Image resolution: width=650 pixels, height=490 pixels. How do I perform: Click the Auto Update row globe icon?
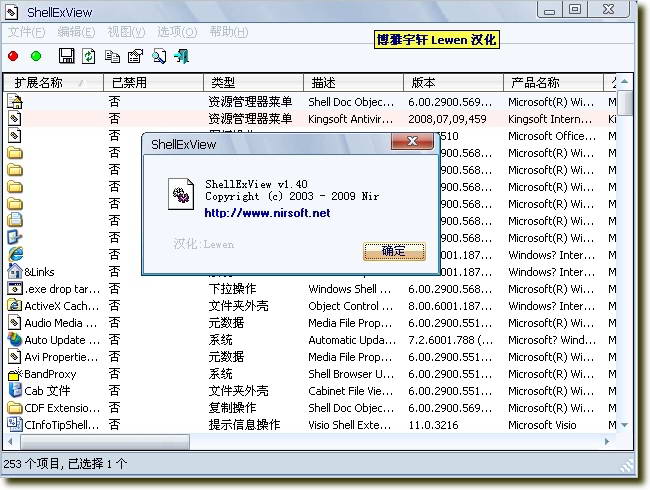tap(15, 340)
